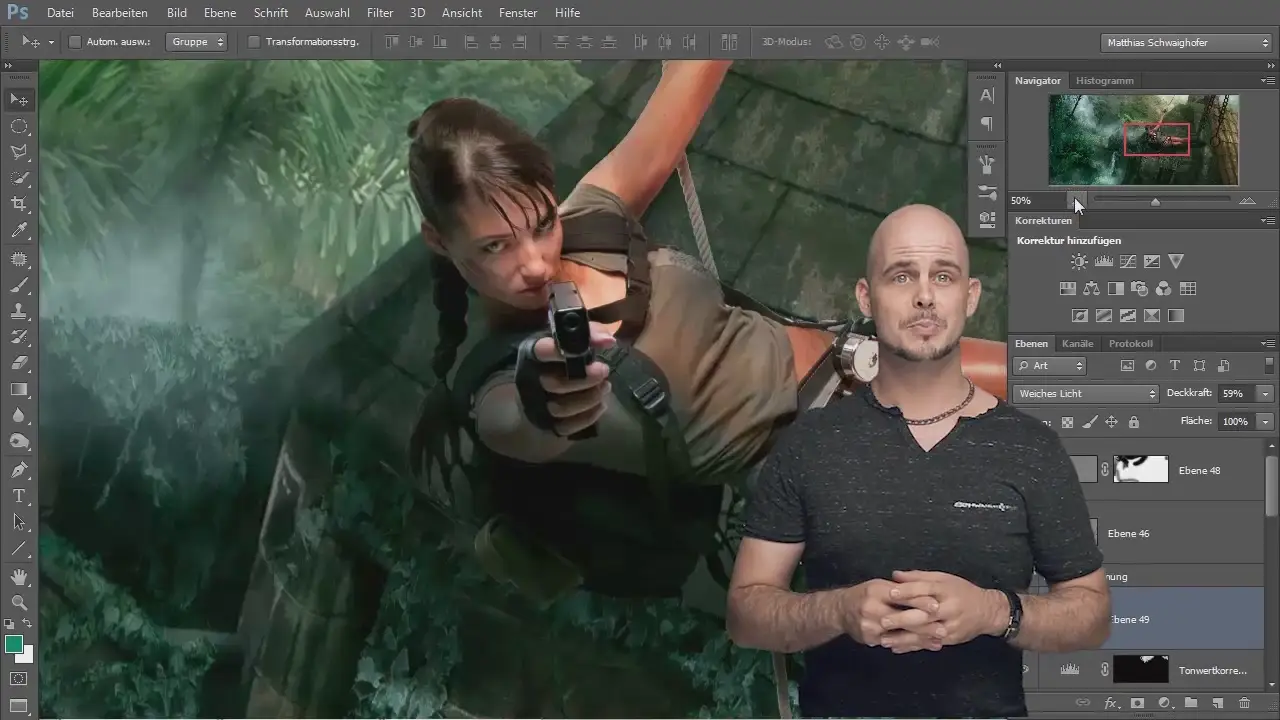This screenshot has width=1280, height=720.
Task: Select the Elliptical Marquee tool
Action: (19, 126)
